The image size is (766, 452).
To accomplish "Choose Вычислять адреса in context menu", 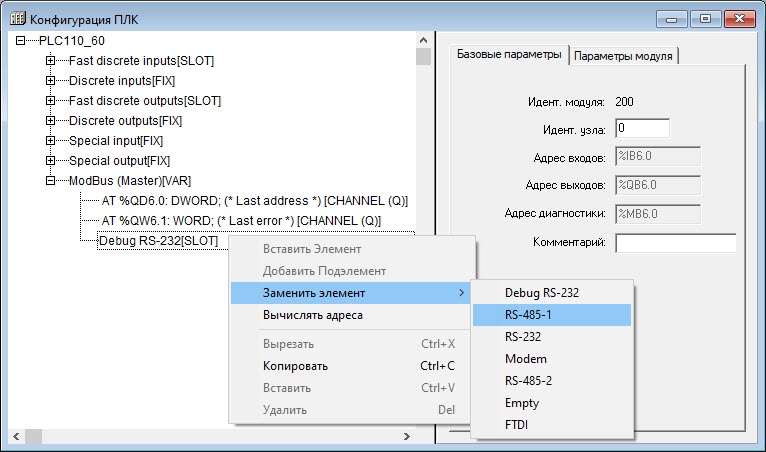I will (x=312, y=315).
